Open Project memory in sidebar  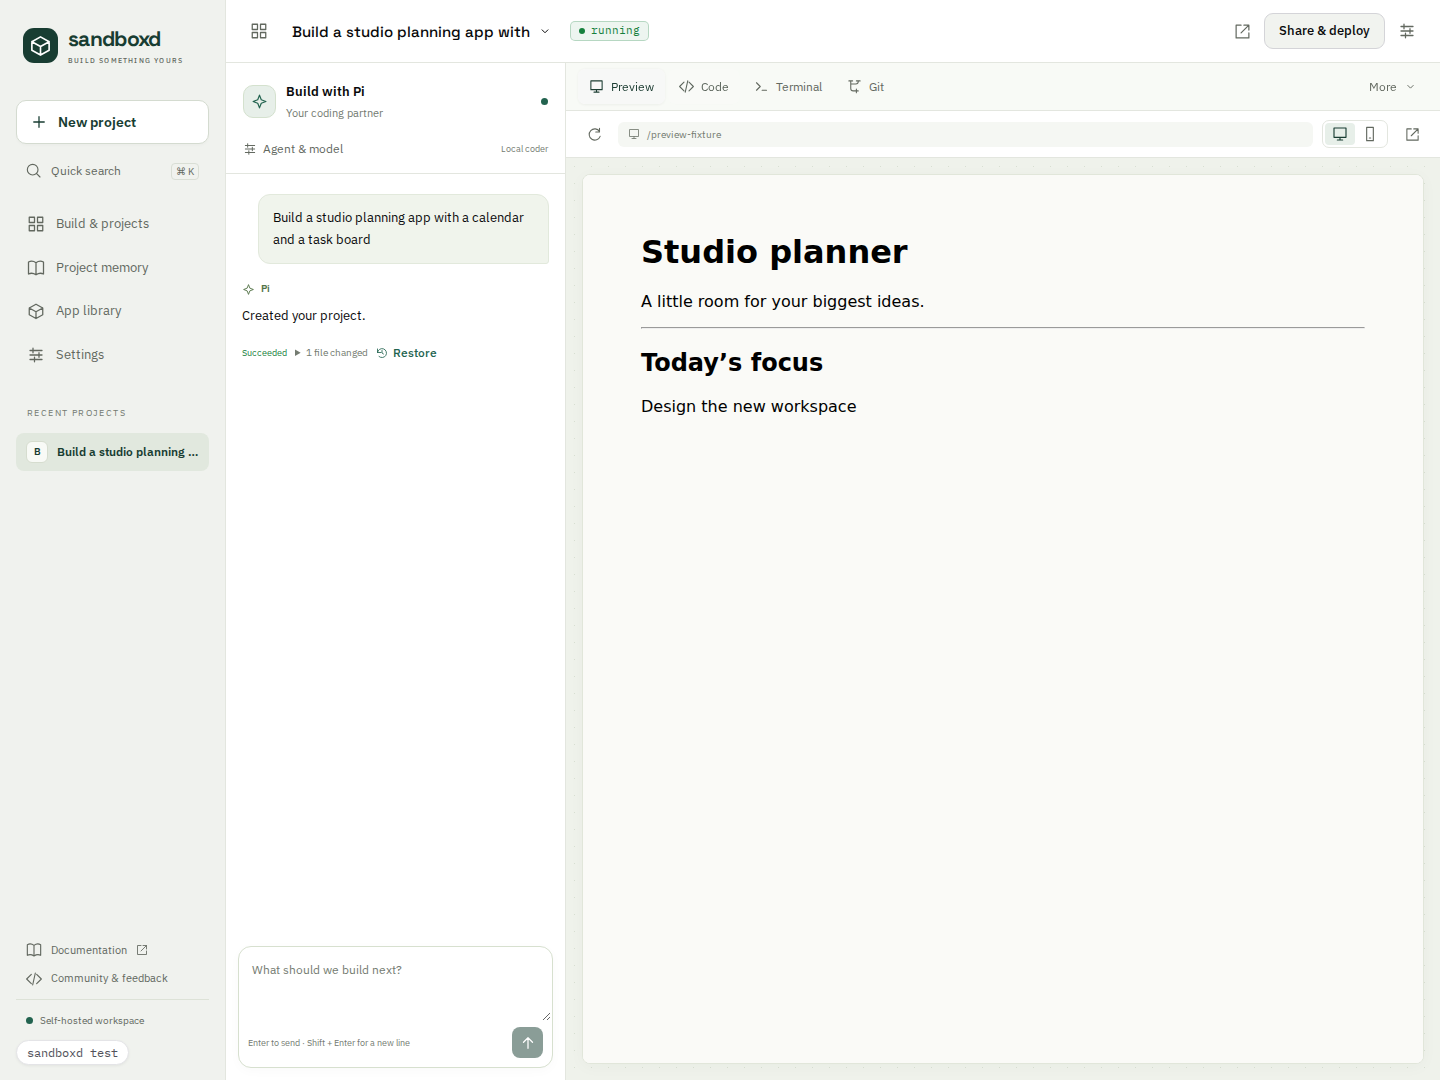tap(112, 268)
